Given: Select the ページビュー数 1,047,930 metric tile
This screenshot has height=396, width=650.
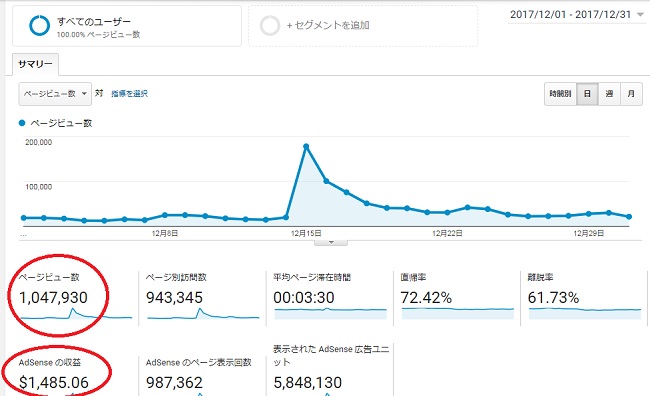Looking at the screenshot, I should coord(74,297).
